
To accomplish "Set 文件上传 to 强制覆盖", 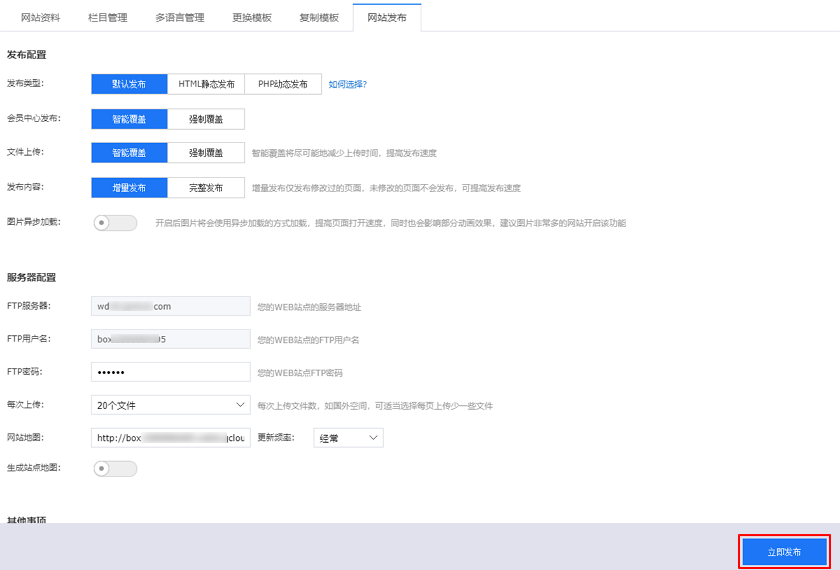I will point(206,153).
